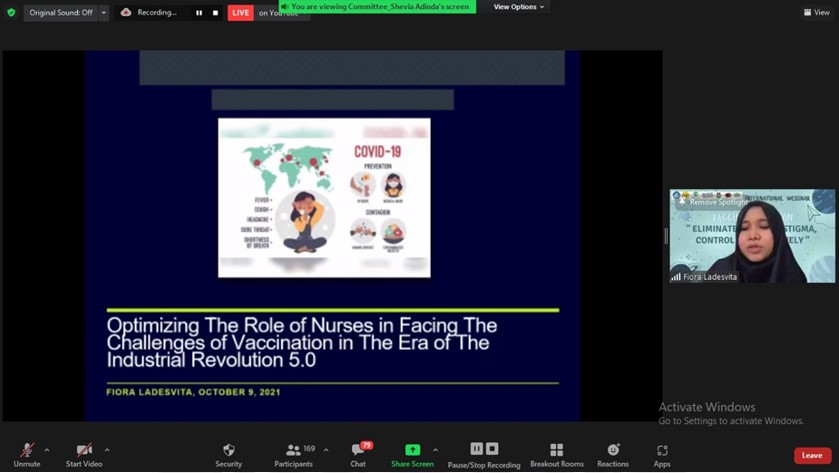Open the View layout menu
Screen dimensions: 839x473
click(x=816, y=12)
